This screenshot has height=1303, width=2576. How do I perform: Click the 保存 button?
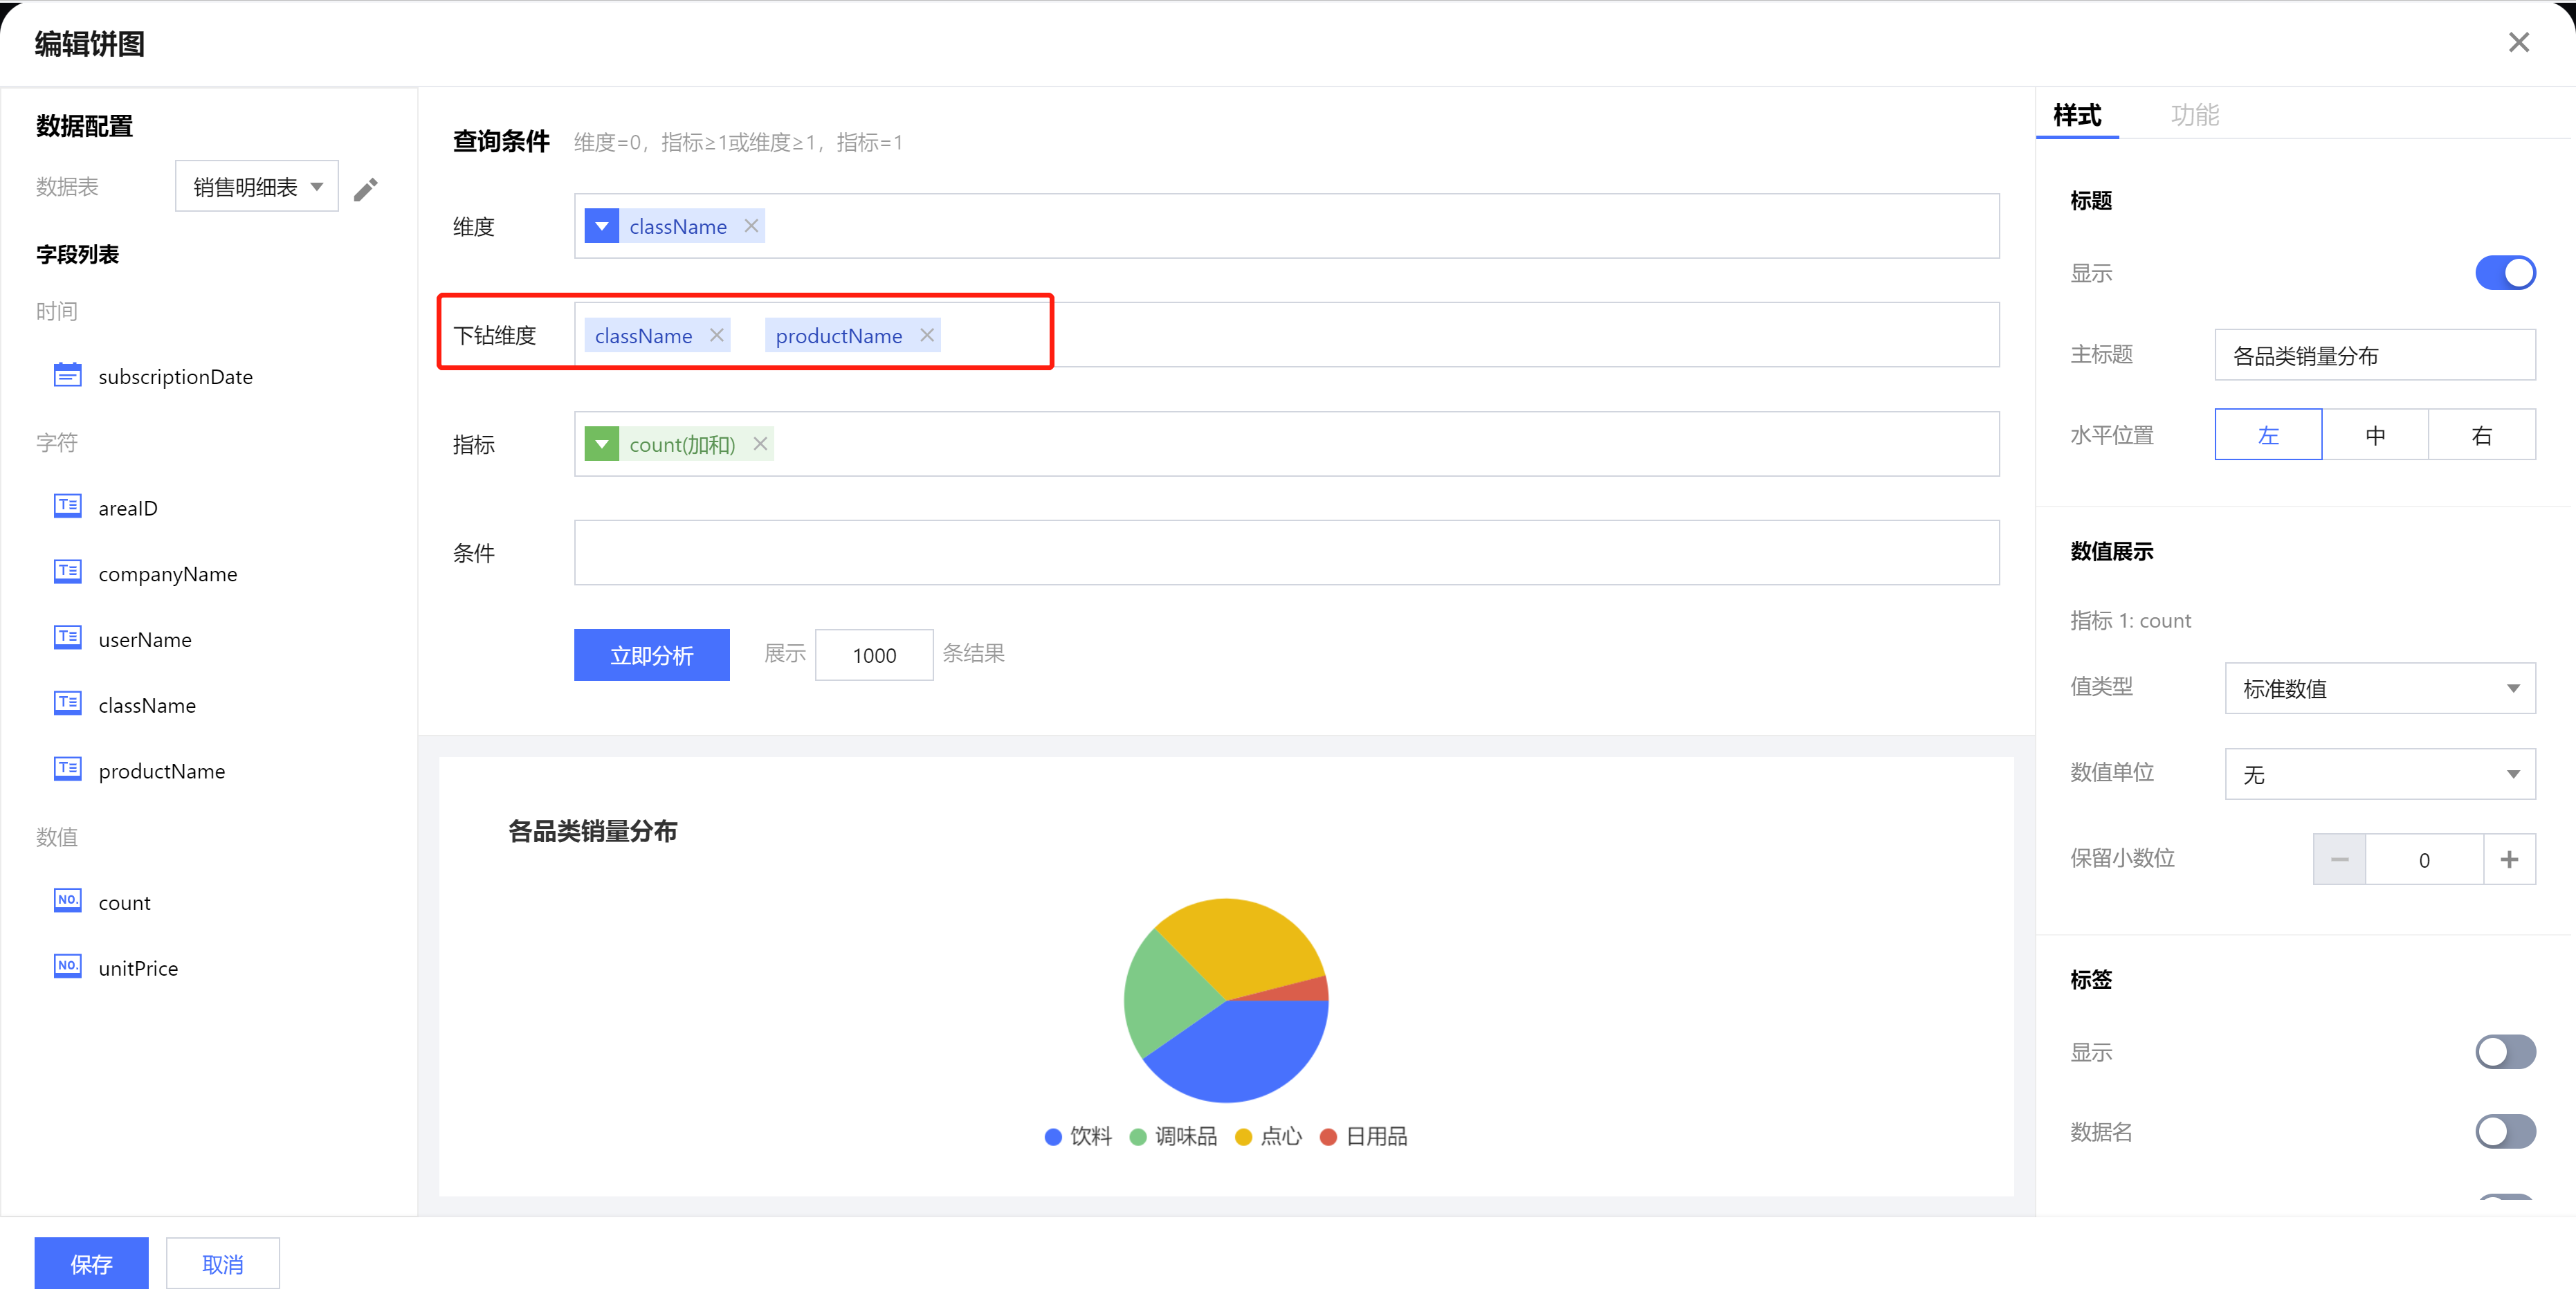[91, 1264]
